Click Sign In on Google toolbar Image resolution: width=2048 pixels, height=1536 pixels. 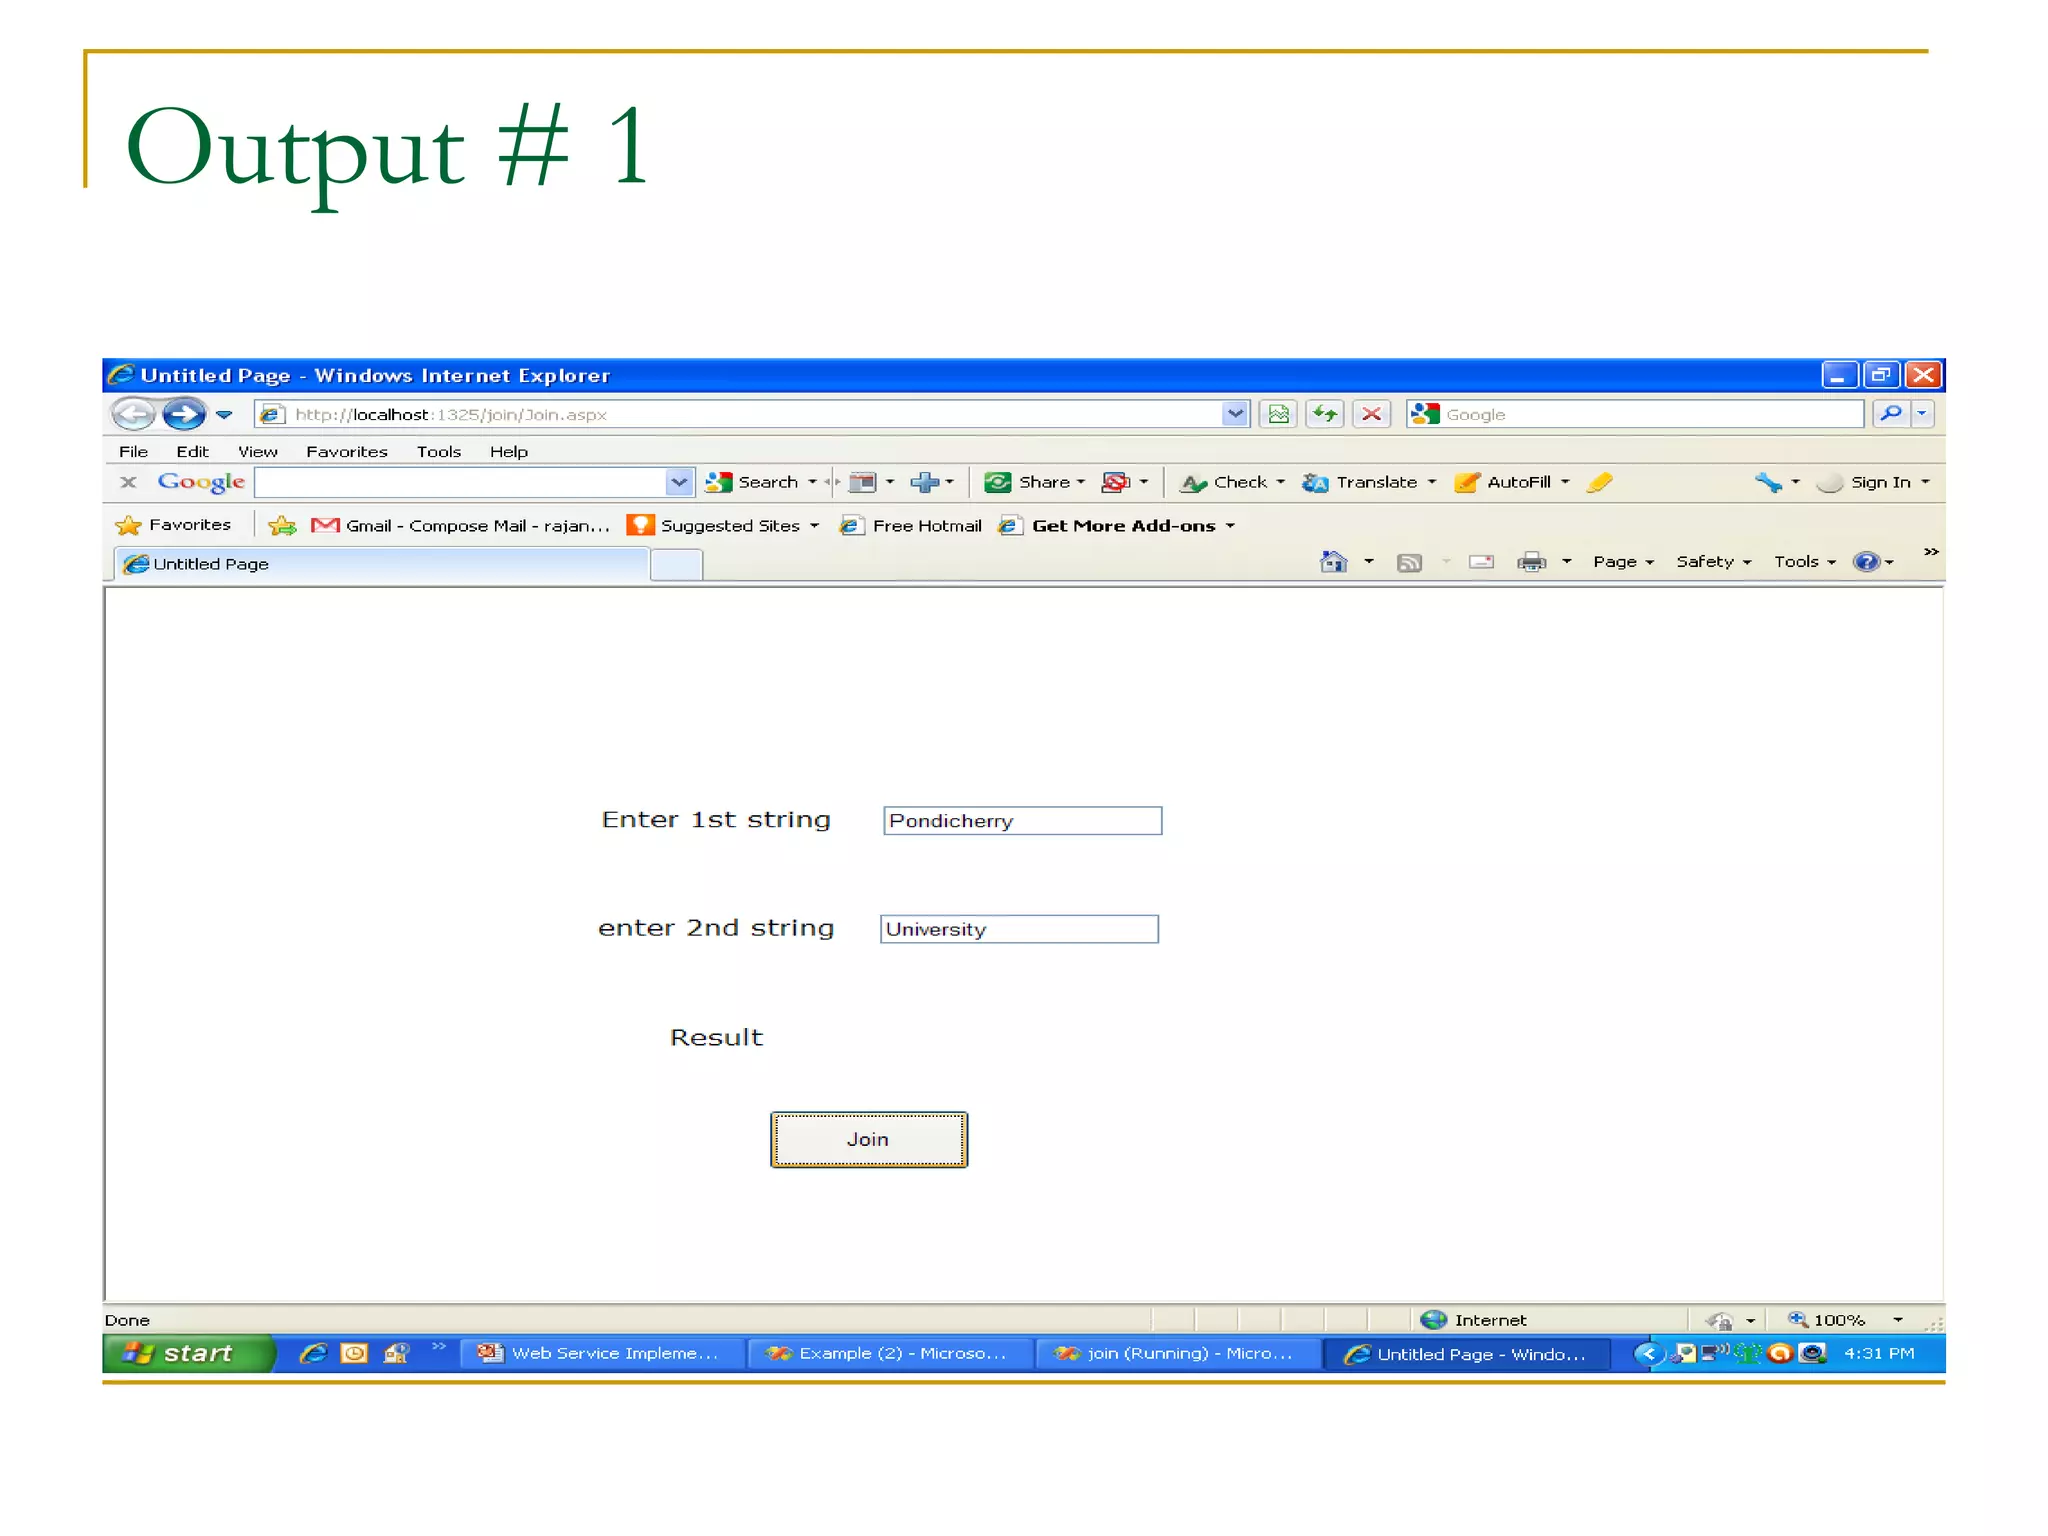pos(1872,482)
